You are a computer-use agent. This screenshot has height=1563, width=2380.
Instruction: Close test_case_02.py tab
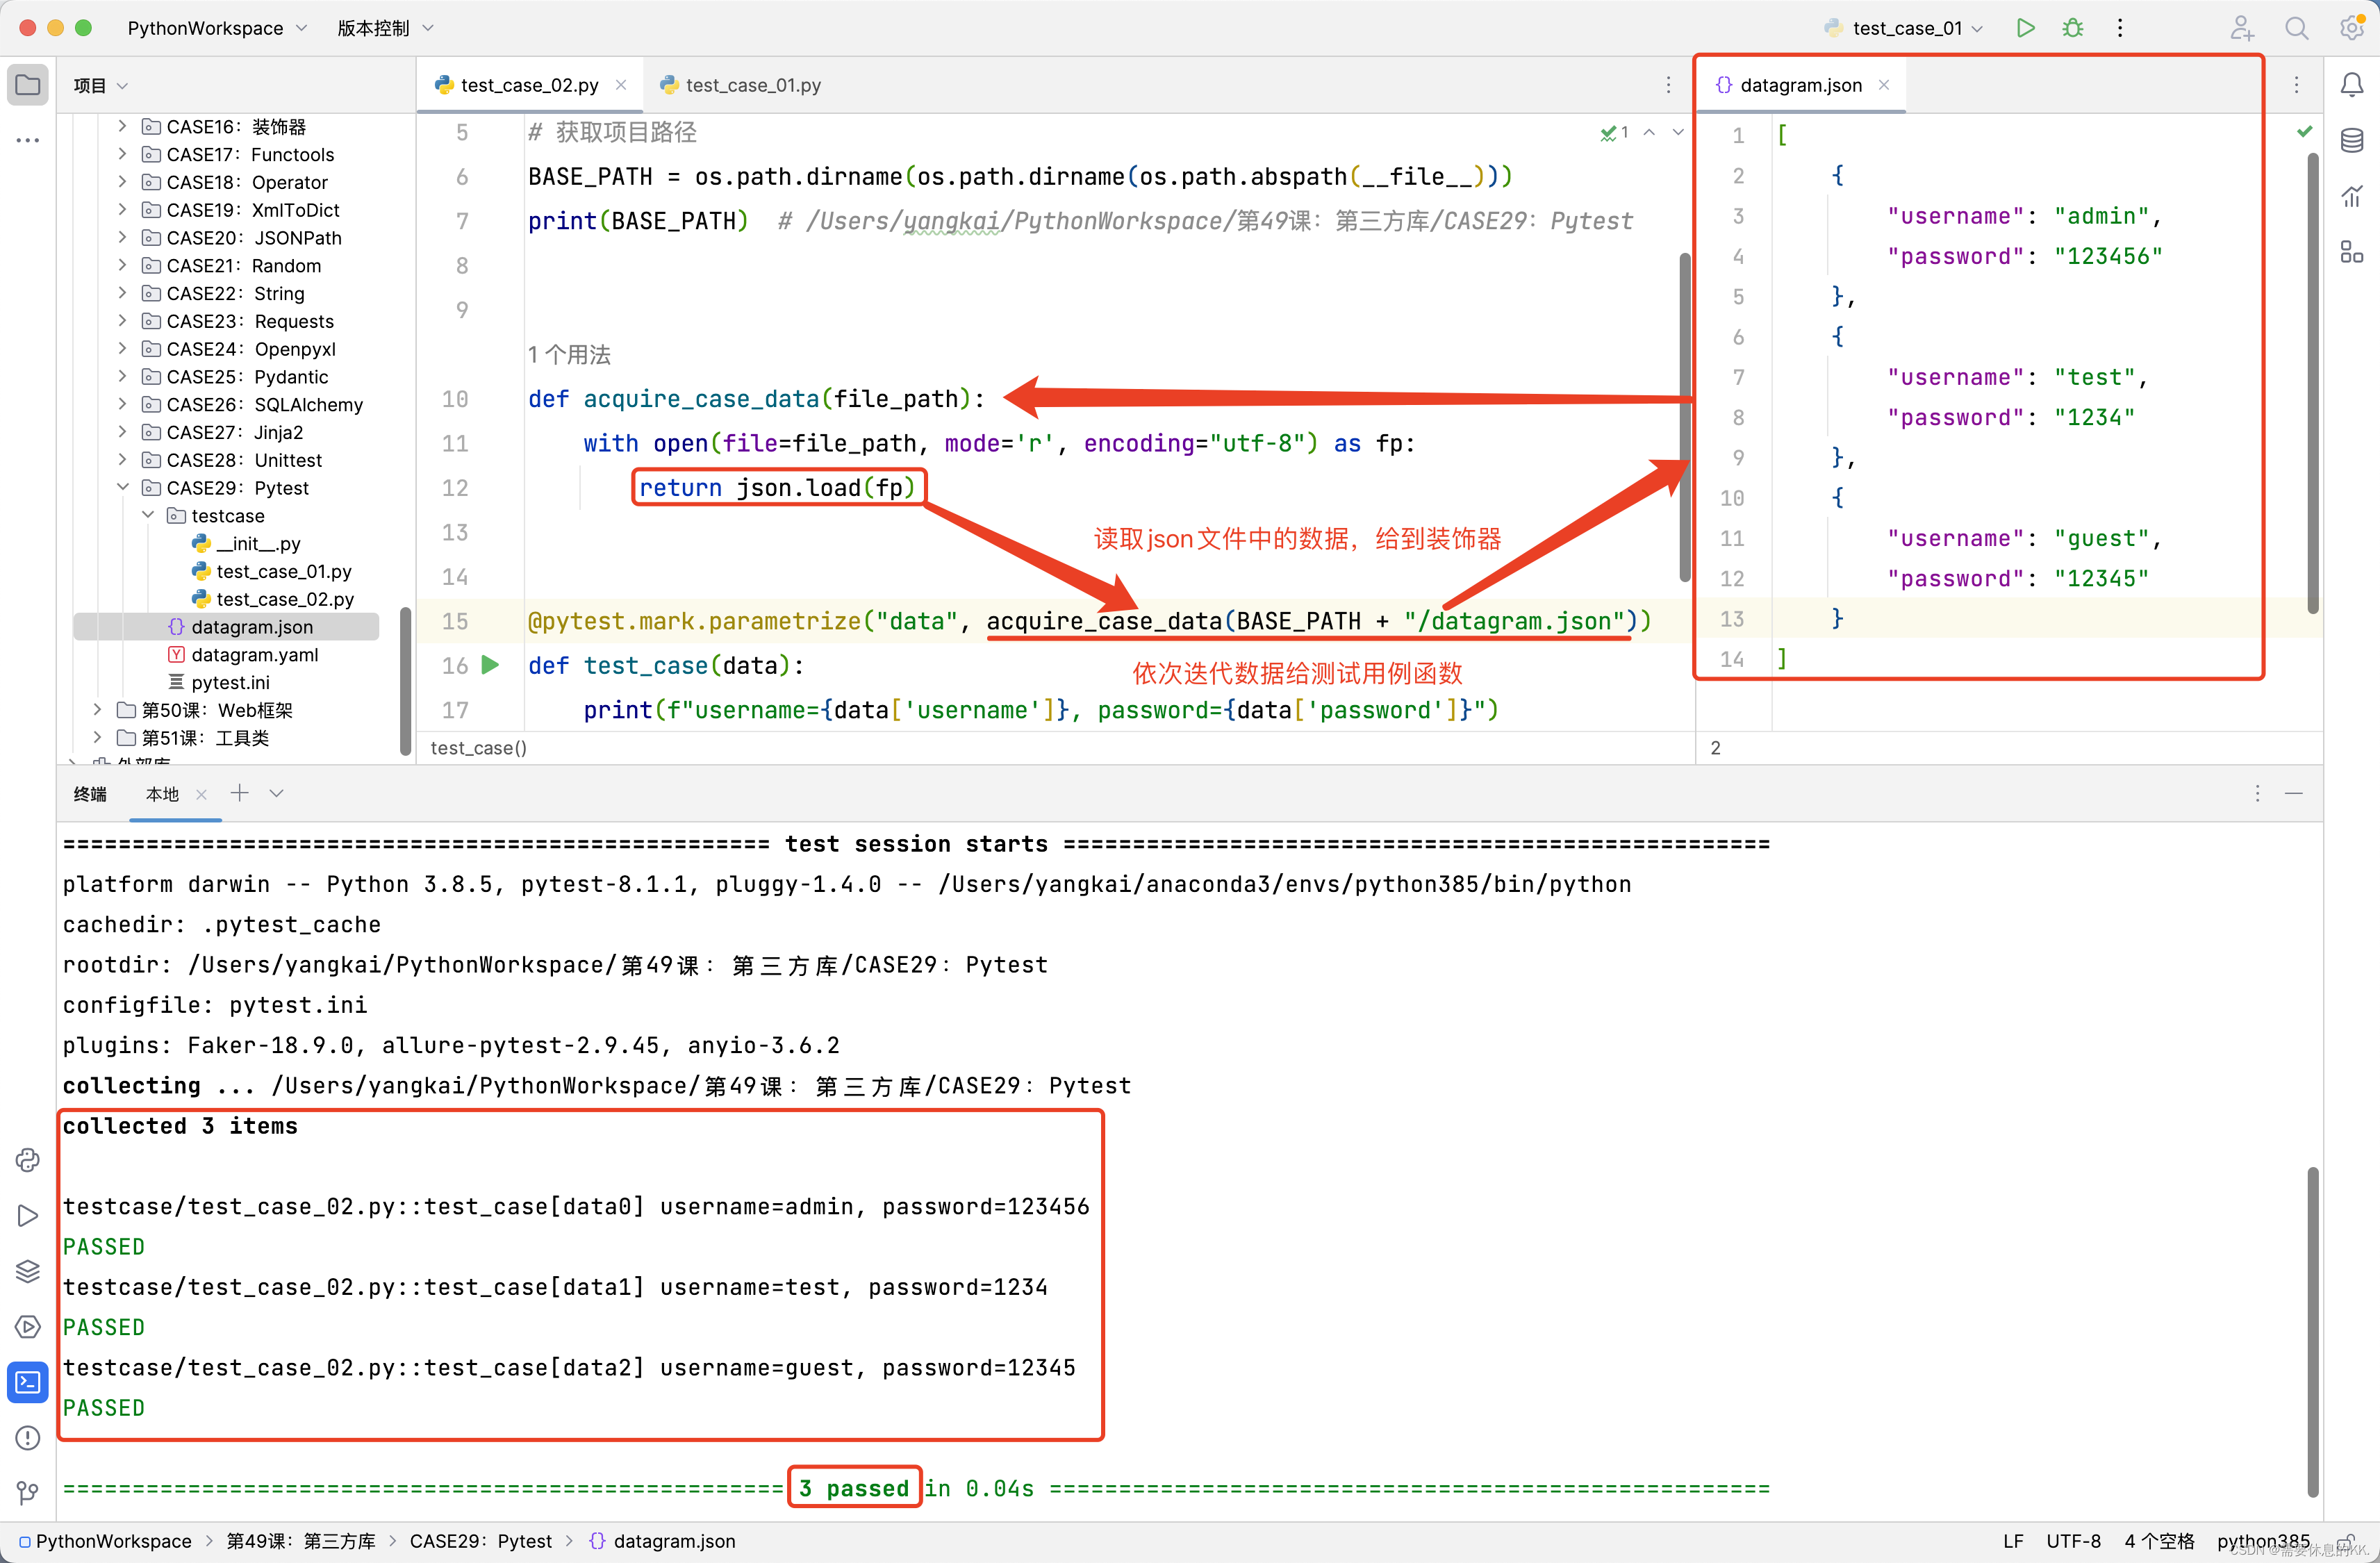621,85
